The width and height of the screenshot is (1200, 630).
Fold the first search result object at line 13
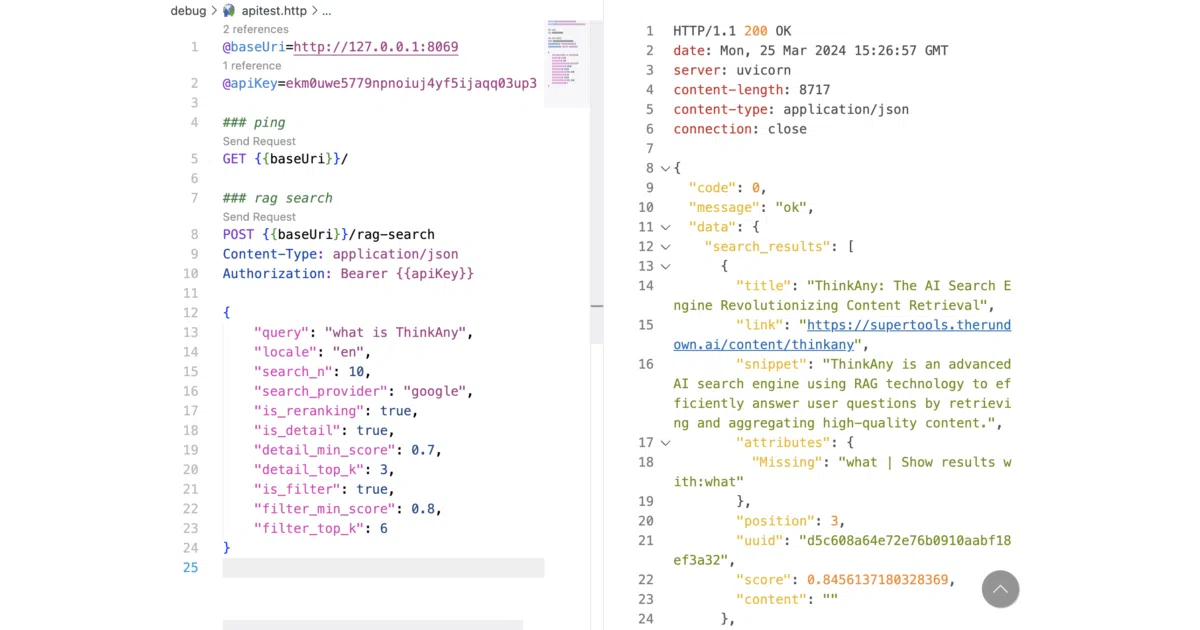666,266
